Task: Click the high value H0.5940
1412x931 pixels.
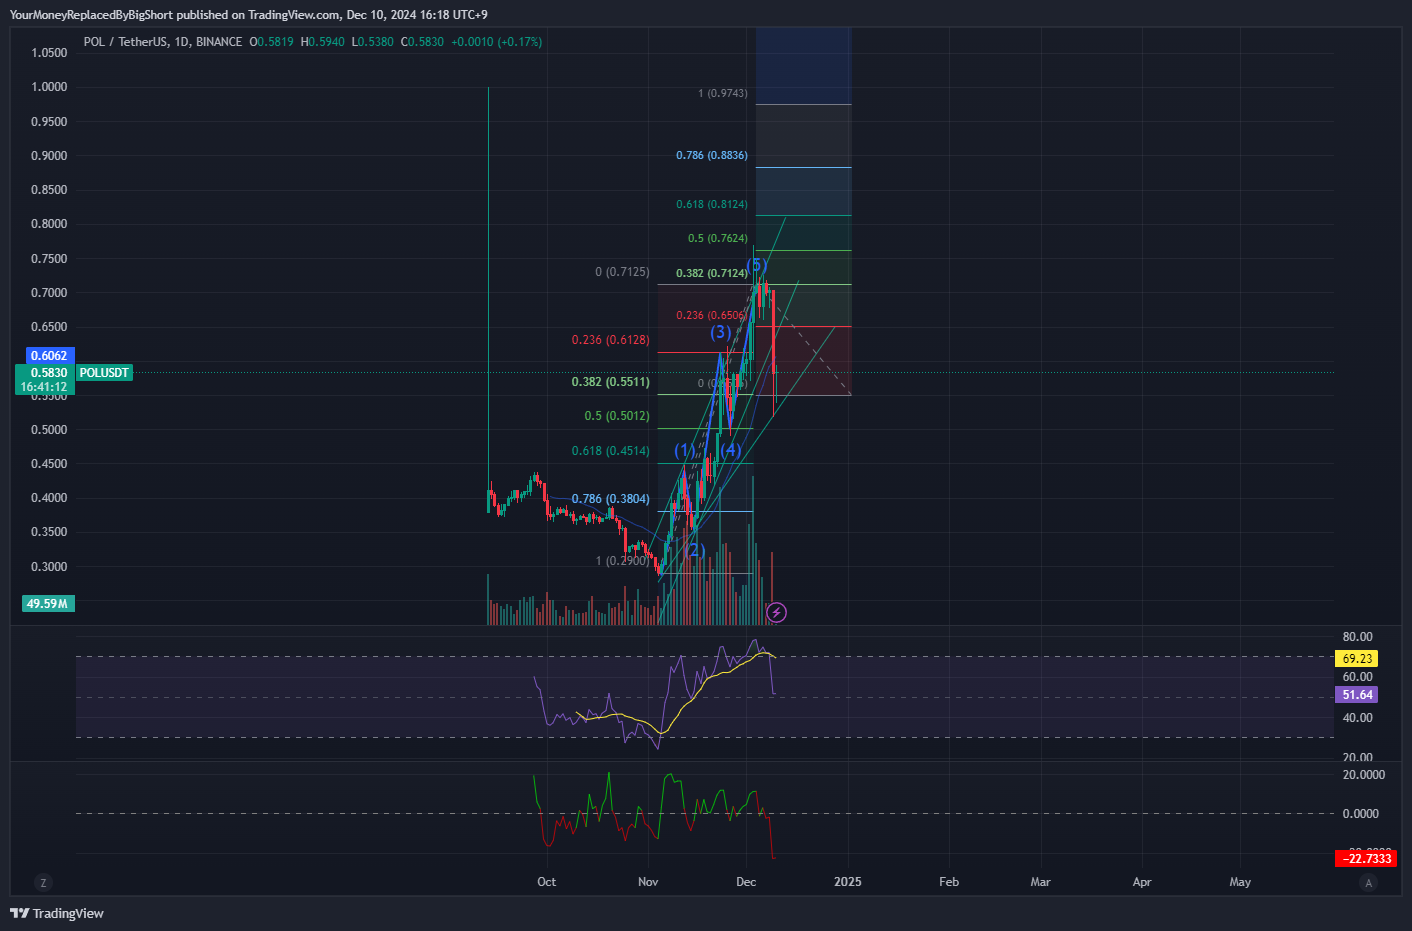Action: [322, 42]
